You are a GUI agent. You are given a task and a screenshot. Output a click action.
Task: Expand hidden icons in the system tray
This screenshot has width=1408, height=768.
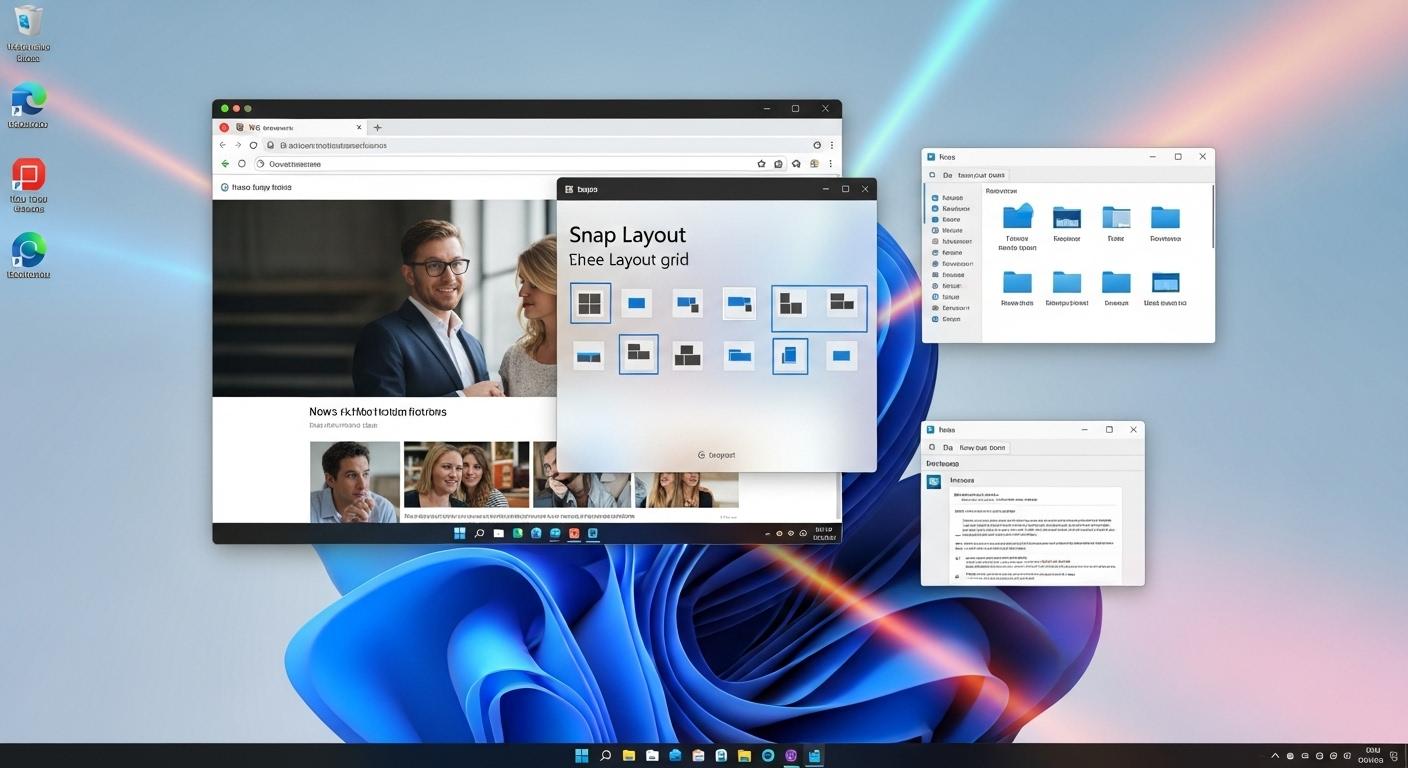1275,755
